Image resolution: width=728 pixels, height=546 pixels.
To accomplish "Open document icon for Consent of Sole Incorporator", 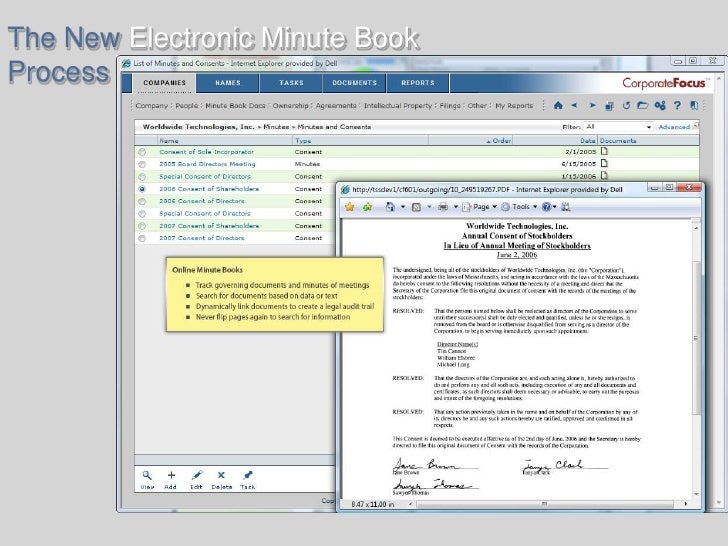I will (x=604, y=151).
